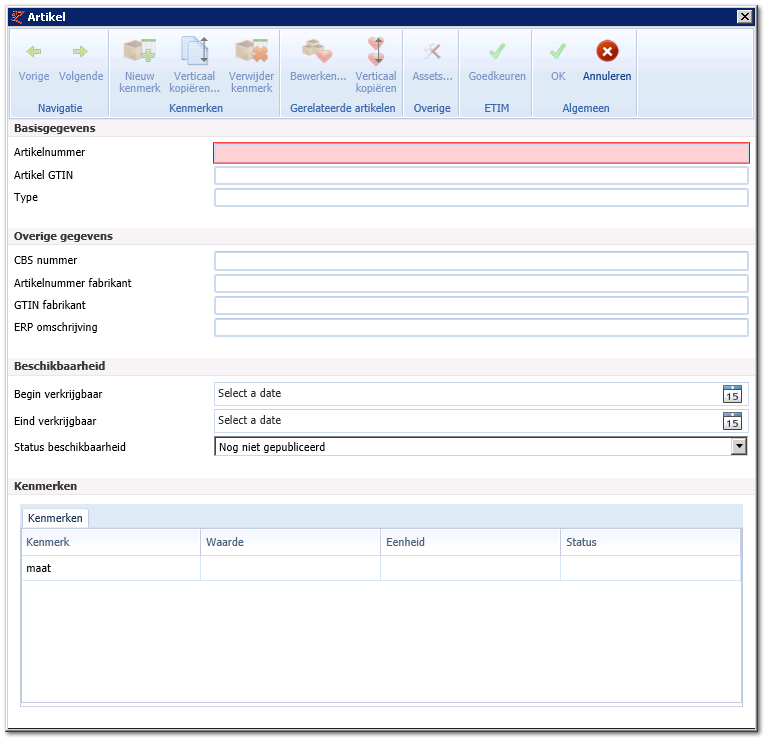
Task: Click the Artikel window title icon
Action: [18, 17]
